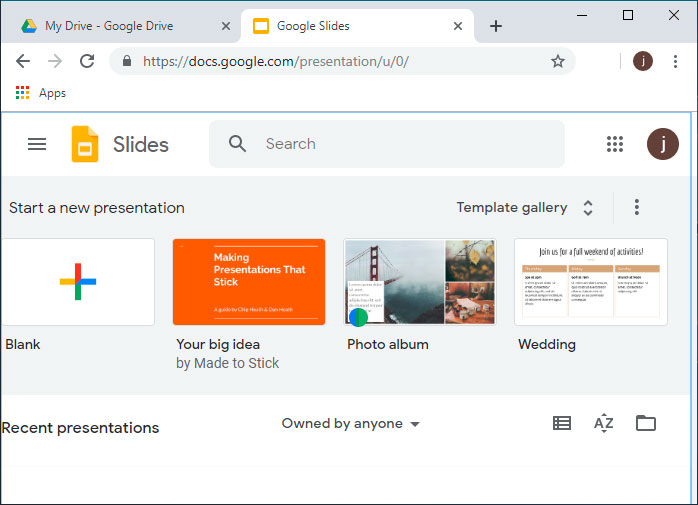
Task: Click the browser forward arrow
Action: pos(55,61)
